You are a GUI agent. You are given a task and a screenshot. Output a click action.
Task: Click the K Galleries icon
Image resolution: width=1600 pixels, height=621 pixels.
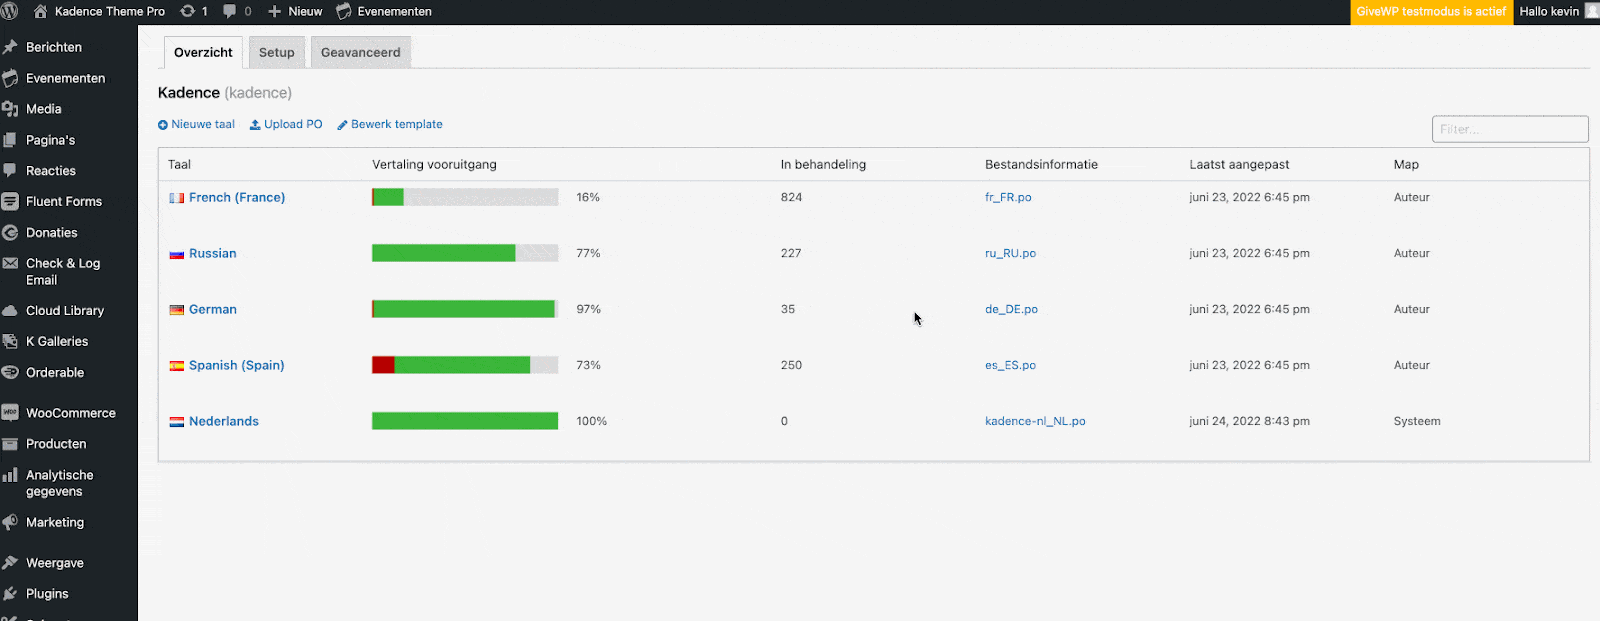[10, 341]
